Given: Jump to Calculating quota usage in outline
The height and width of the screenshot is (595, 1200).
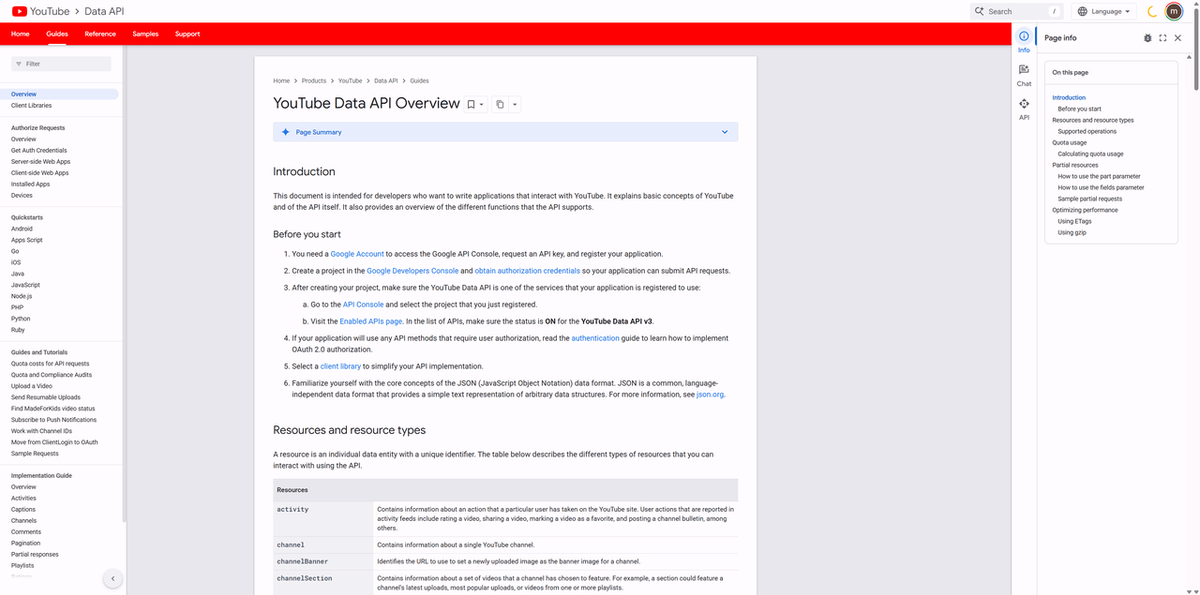Looking at the screenshot, I should pos(1090,154).
